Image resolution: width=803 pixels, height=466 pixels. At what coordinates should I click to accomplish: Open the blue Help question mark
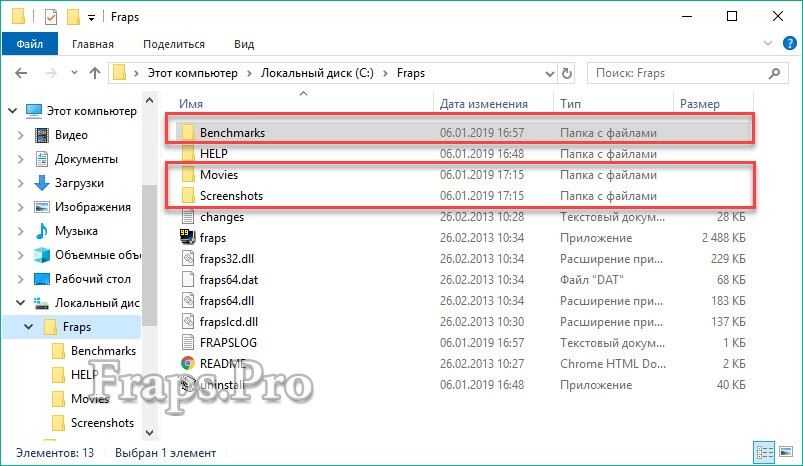(790, 43)
